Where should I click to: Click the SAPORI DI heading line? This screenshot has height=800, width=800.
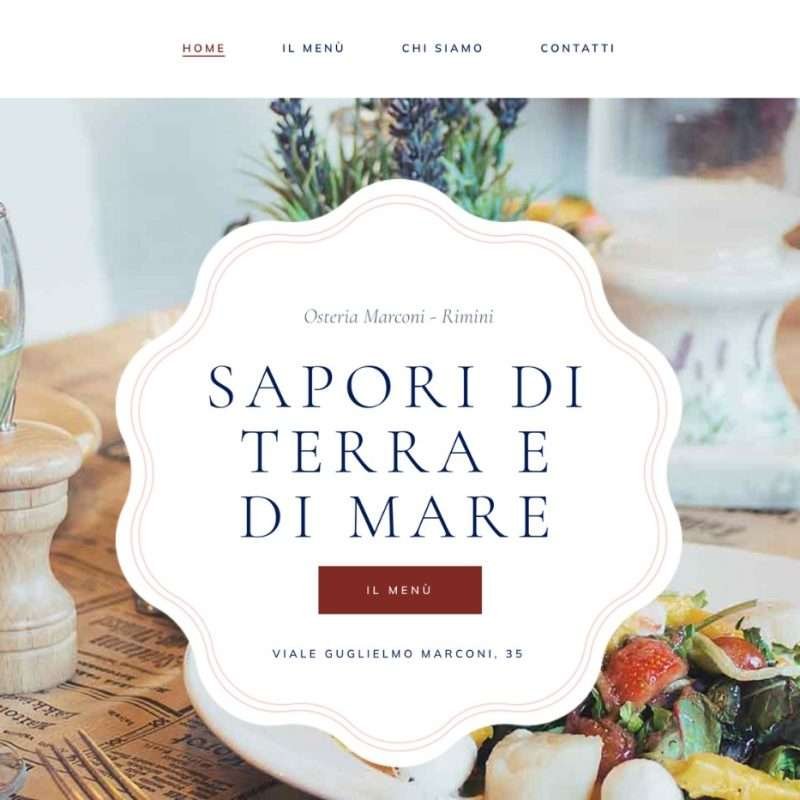pos(396,386)
